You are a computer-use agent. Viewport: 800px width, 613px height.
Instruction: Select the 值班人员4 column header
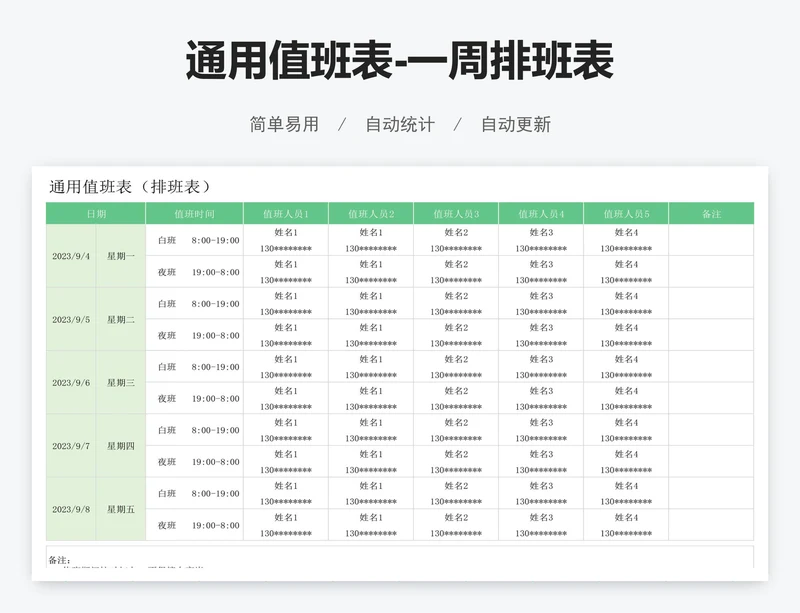[541, 213]
